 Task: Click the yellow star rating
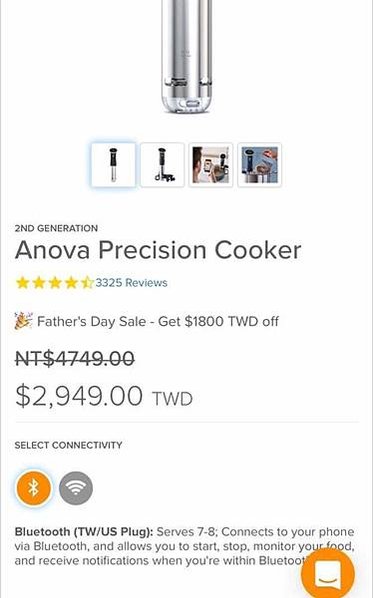pos(54,283)
